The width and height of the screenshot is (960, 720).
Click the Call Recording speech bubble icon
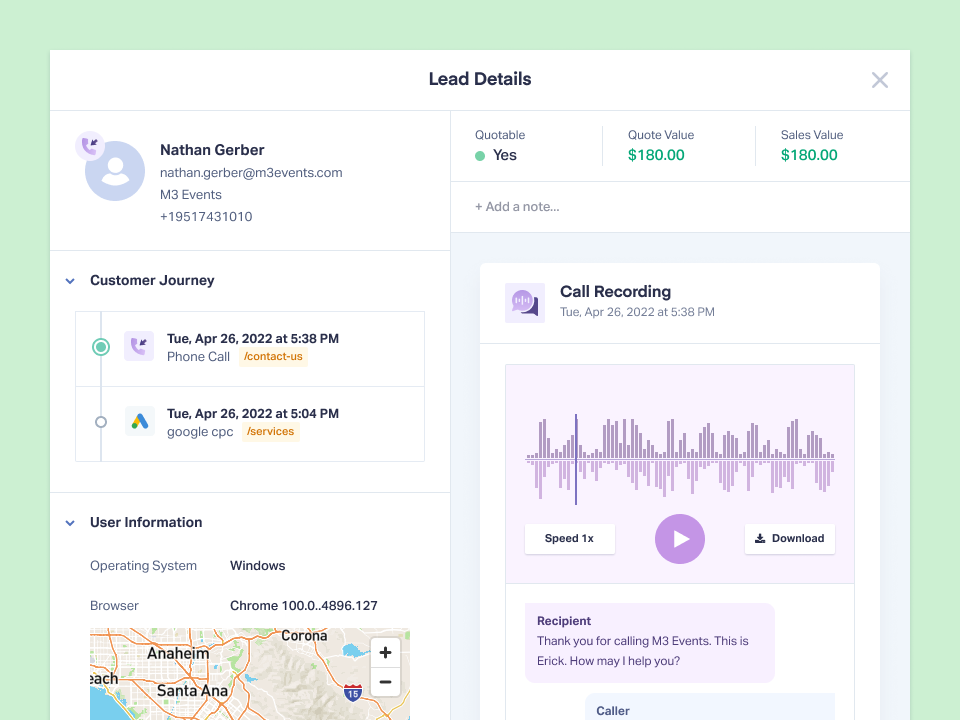[524, 302]
